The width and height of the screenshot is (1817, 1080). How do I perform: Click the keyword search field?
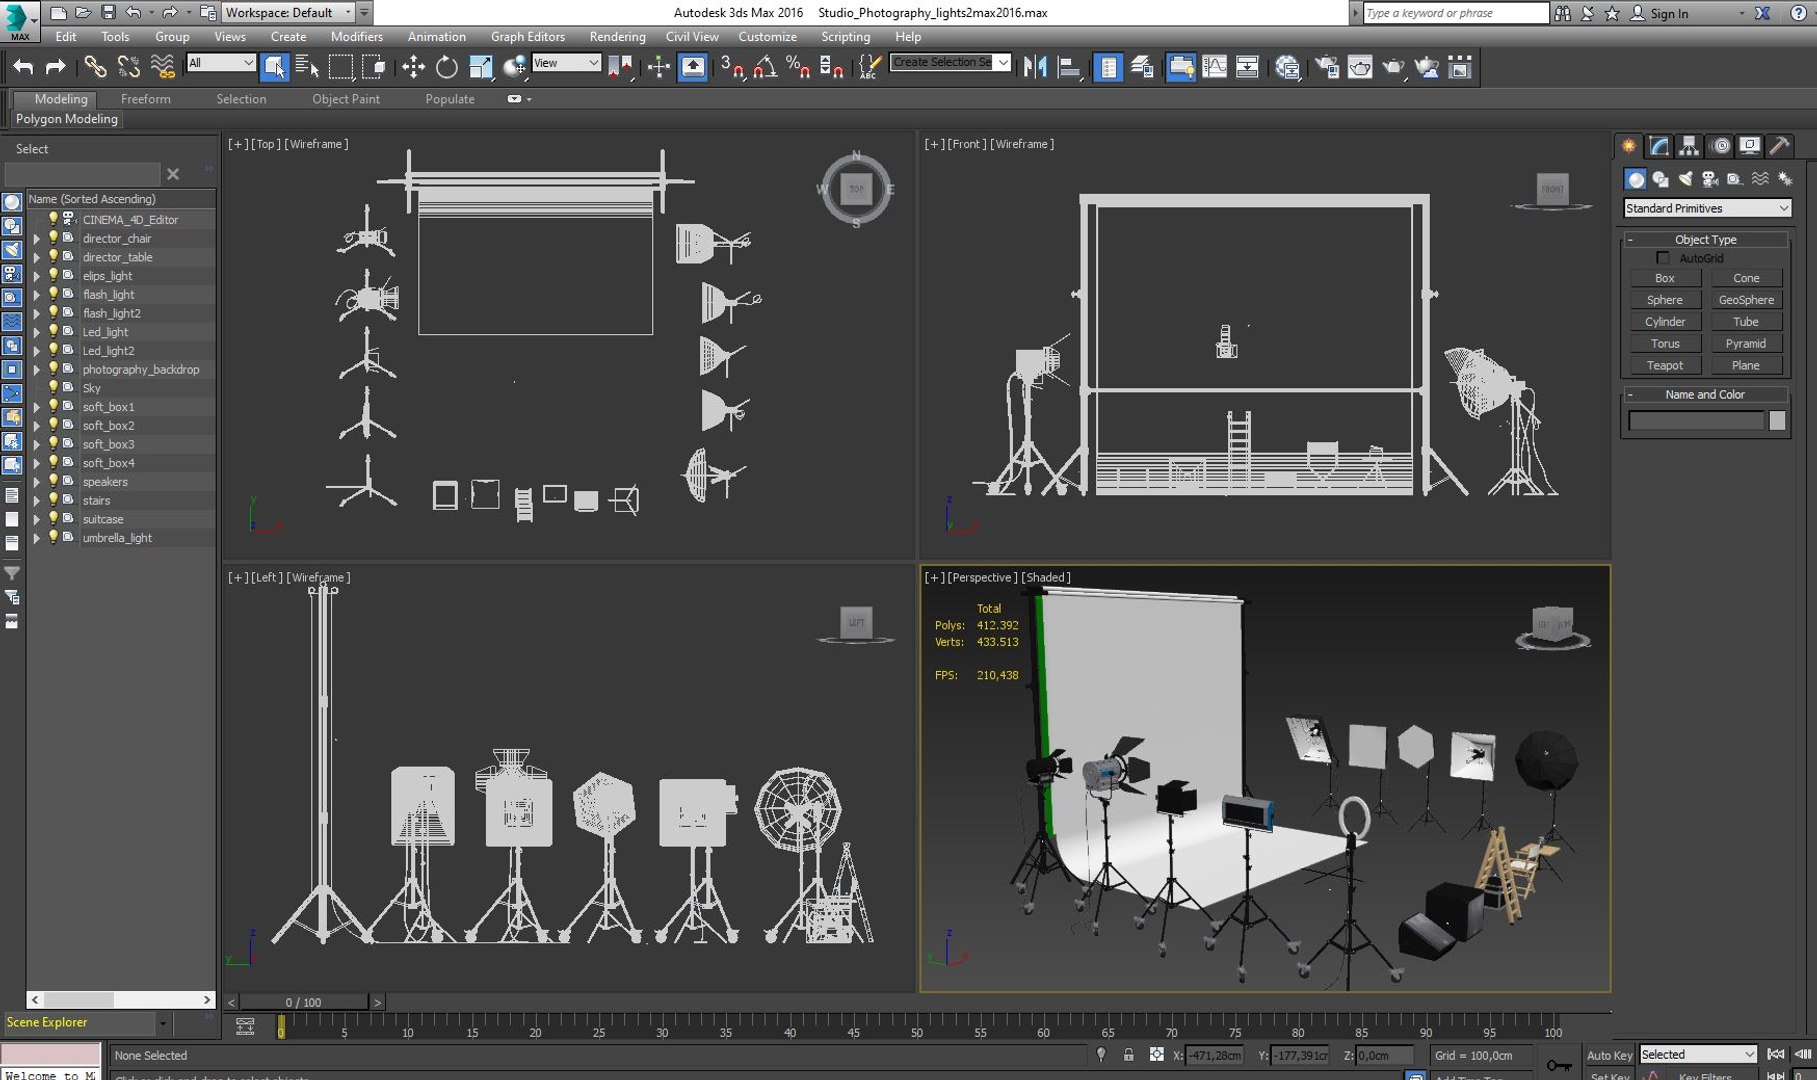click(x=1455, y=13)
